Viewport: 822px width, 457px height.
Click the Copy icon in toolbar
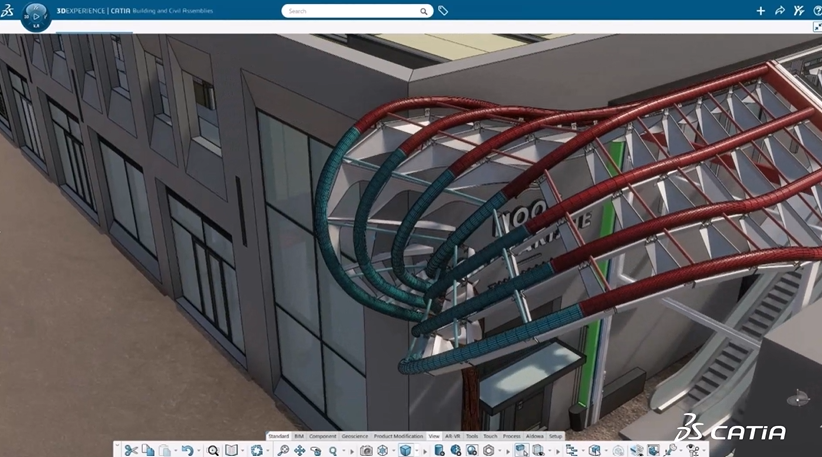pyautogui.click(x=148, y=451)
